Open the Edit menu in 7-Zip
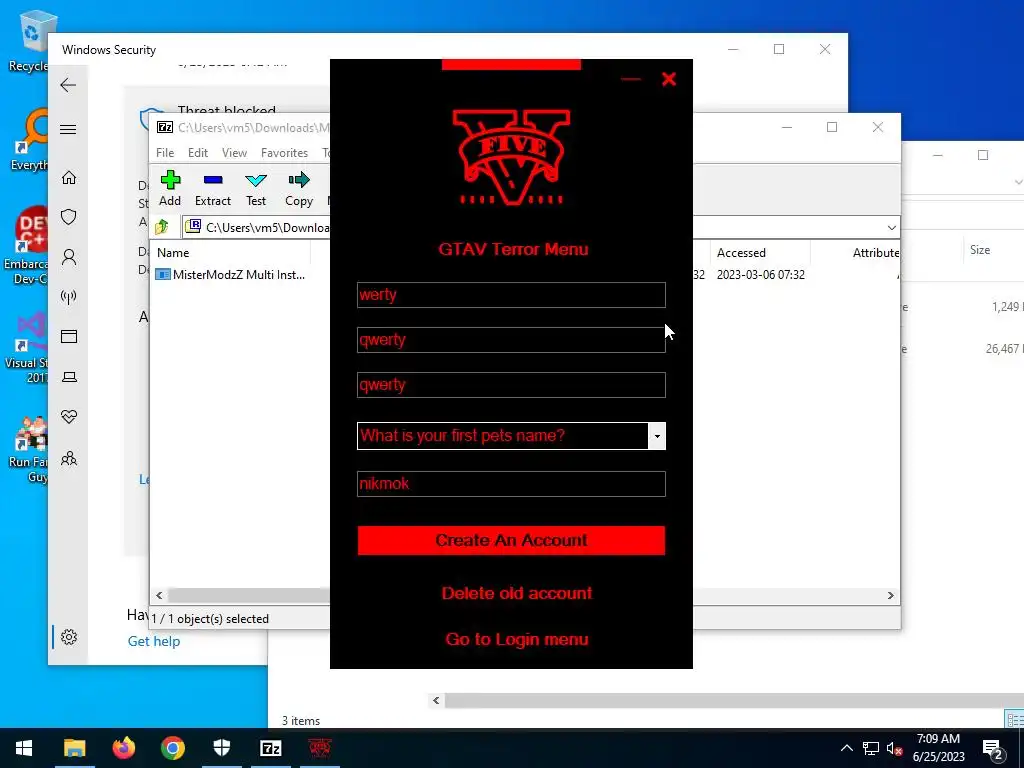Image resolution: width=1024 pixels, height=768 pixels. [198, 153]
